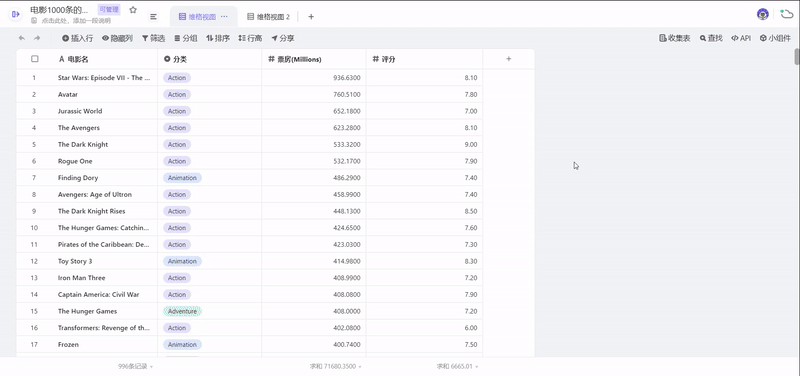The height and width of the screenshot is (376, 800).
Task: Click the vertical scrollbar thumb on the right
Action: point(796,56)
